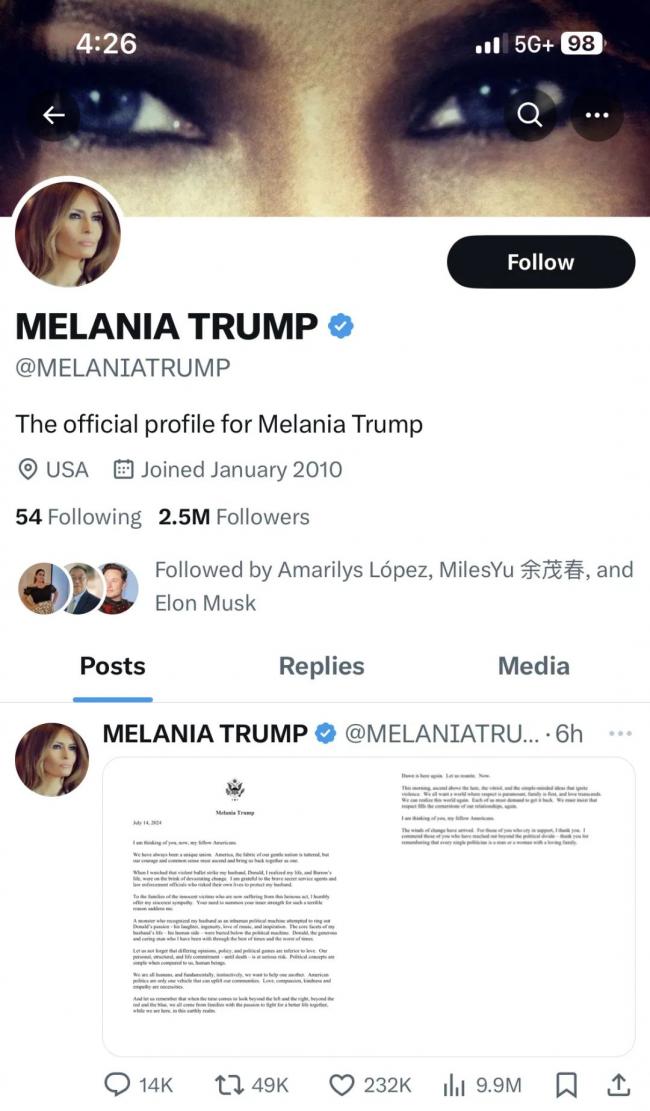Select the Posts tab

tap(112, 666)
